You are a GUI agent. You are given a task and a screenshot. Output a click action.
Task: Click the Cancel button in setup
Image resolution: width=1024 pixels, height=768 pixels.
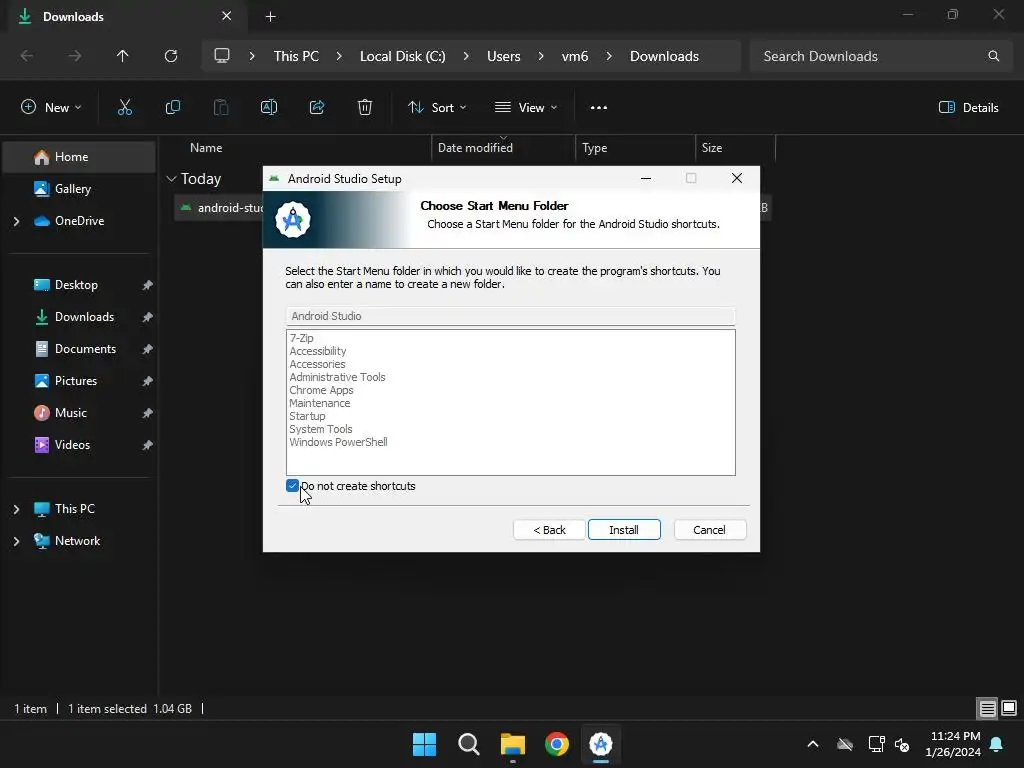click(709, 530)
